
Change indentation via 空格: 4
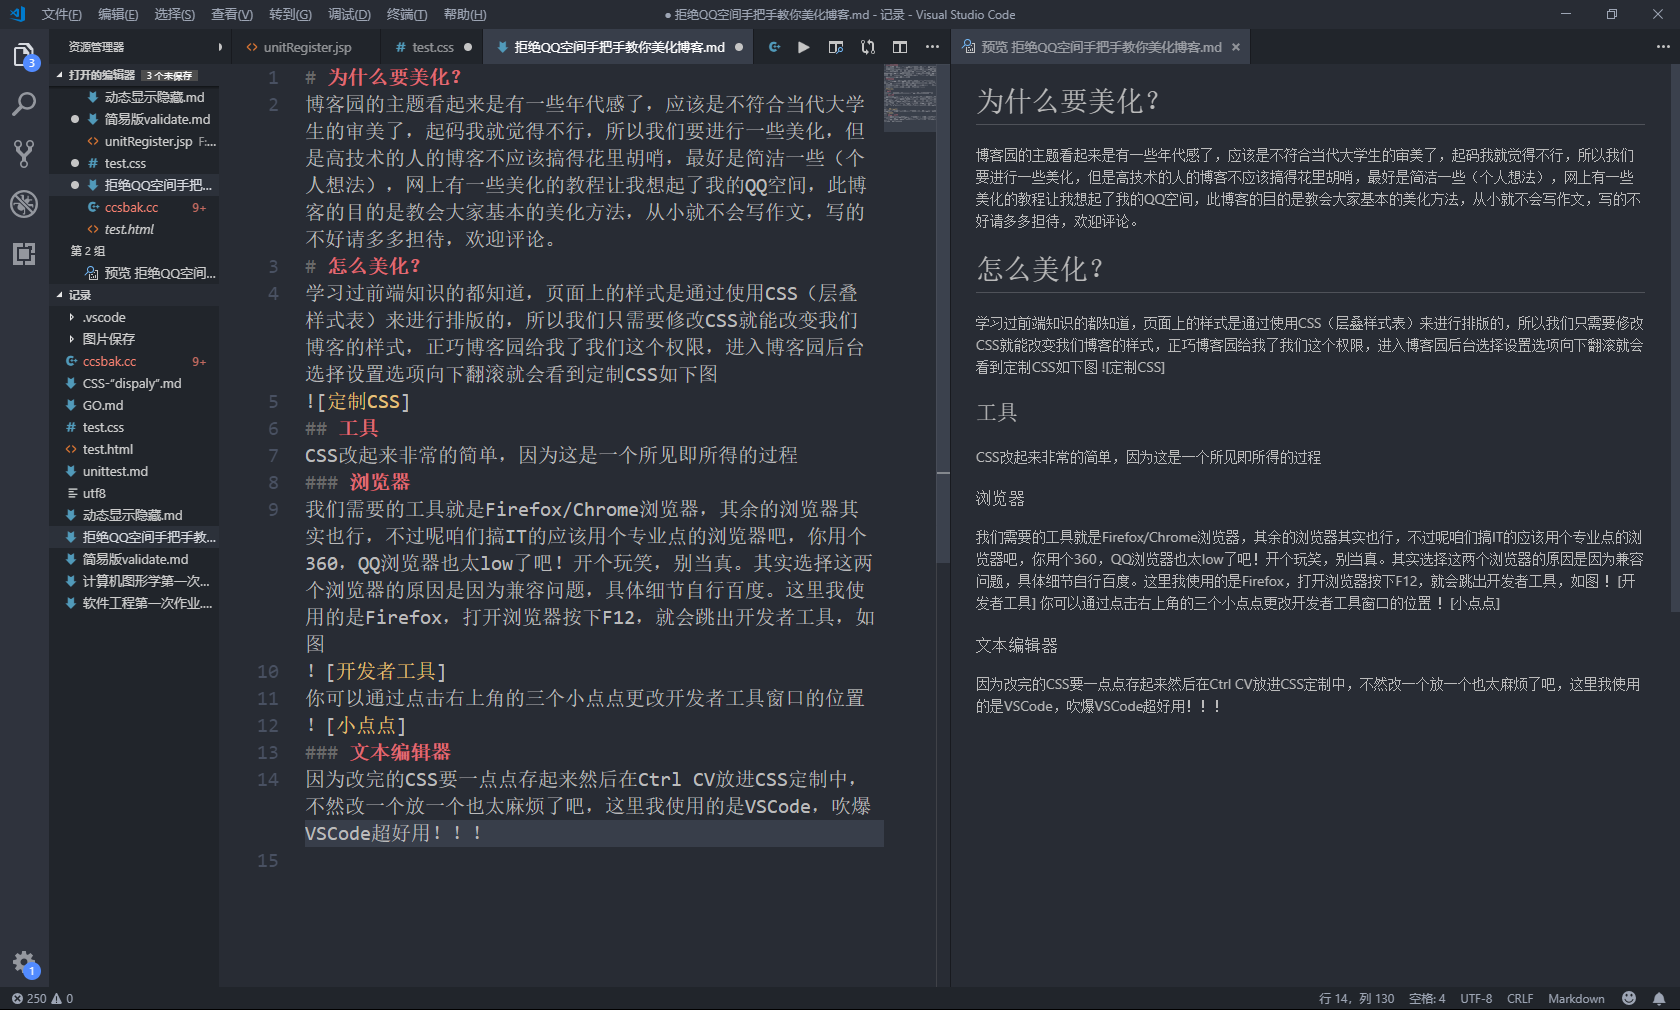pos(1427,998)
